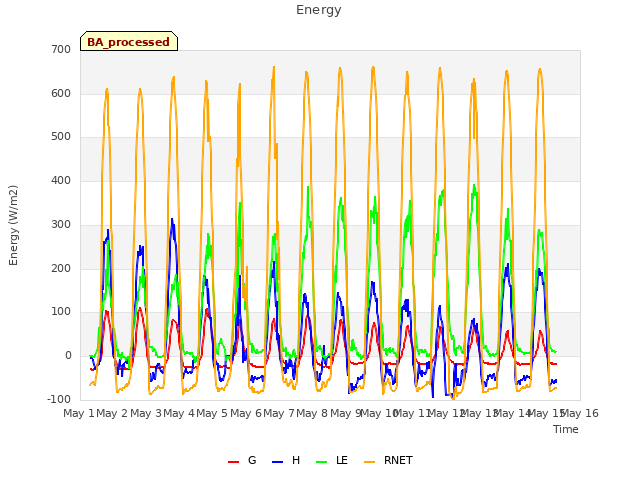Image resolution: width=640 pixels, height=480 pixels.
Task: Click the 0 y-axis tick label
Action: (68, 356)
